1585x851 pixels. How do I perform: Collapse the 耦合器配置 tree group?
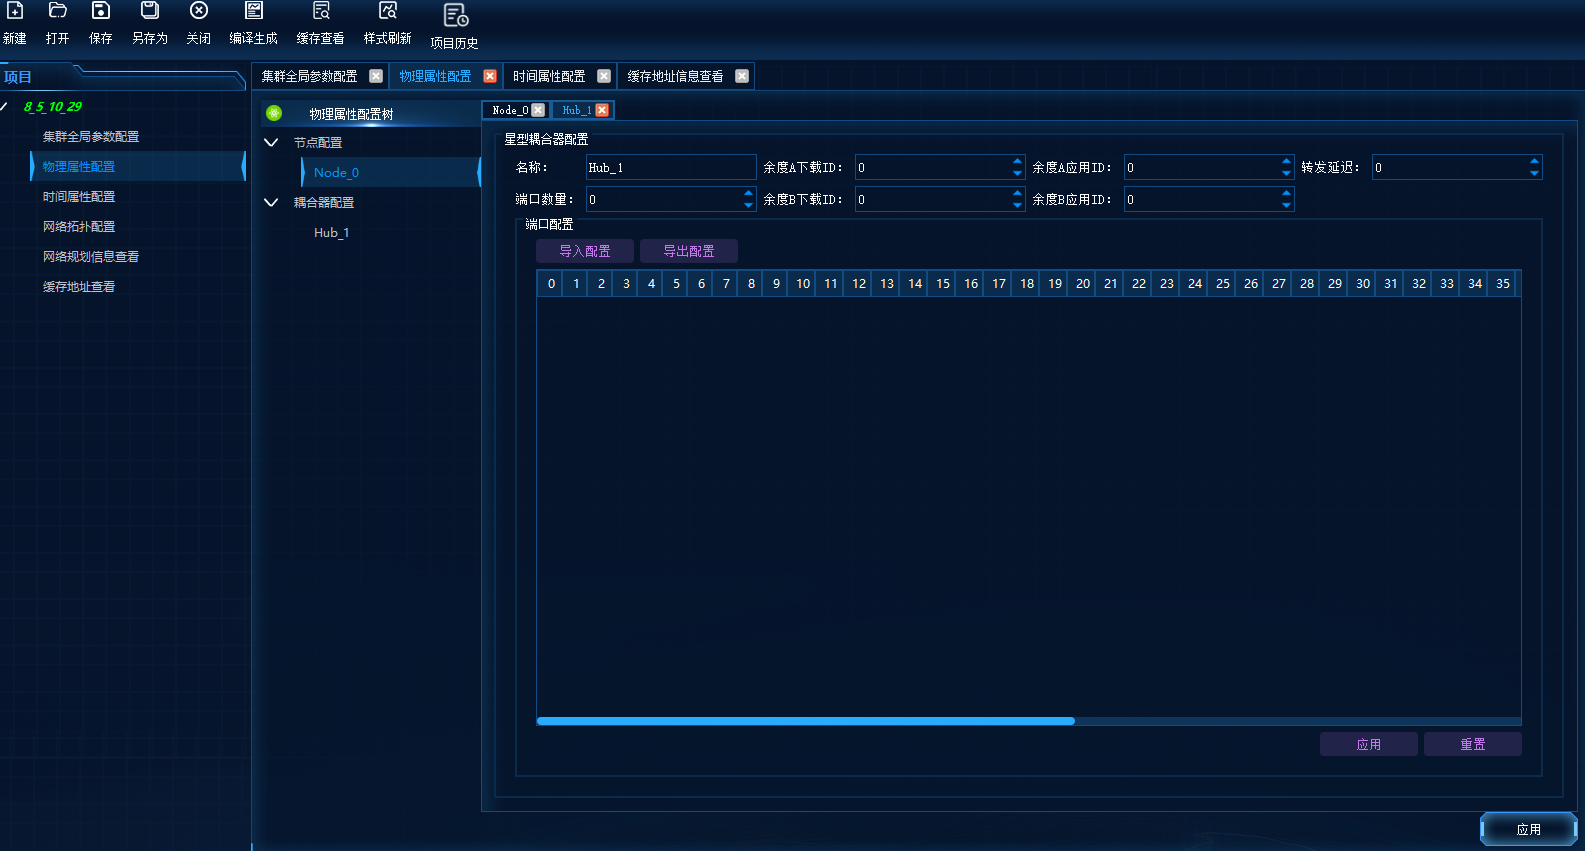pos(271,202)
